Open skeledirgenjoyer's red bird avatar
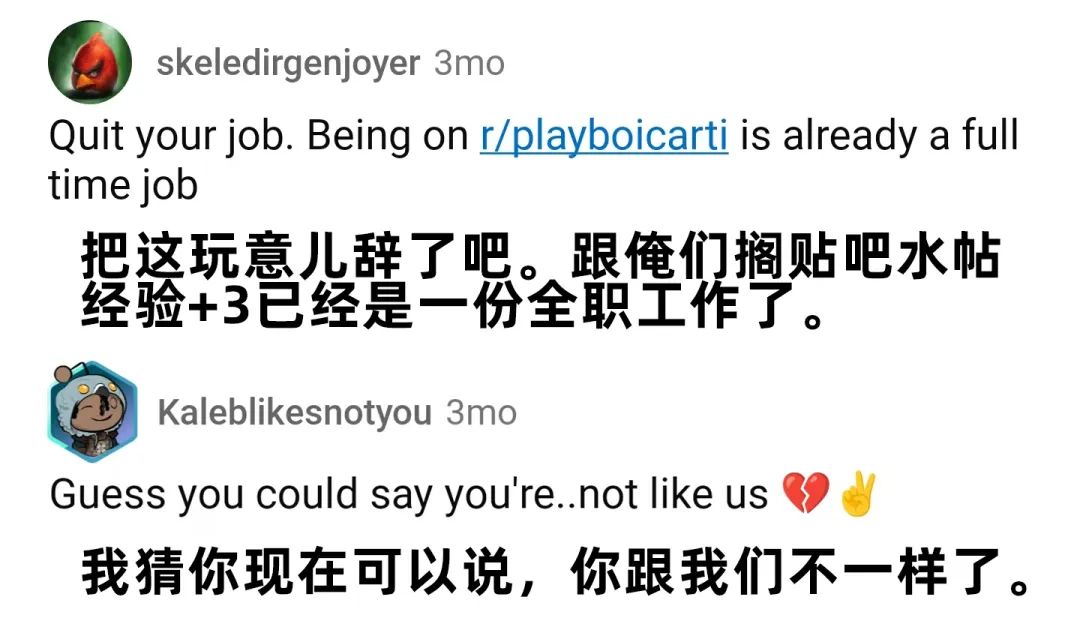Viewport: 1080px width, 642px height. (x=90, y=62)
